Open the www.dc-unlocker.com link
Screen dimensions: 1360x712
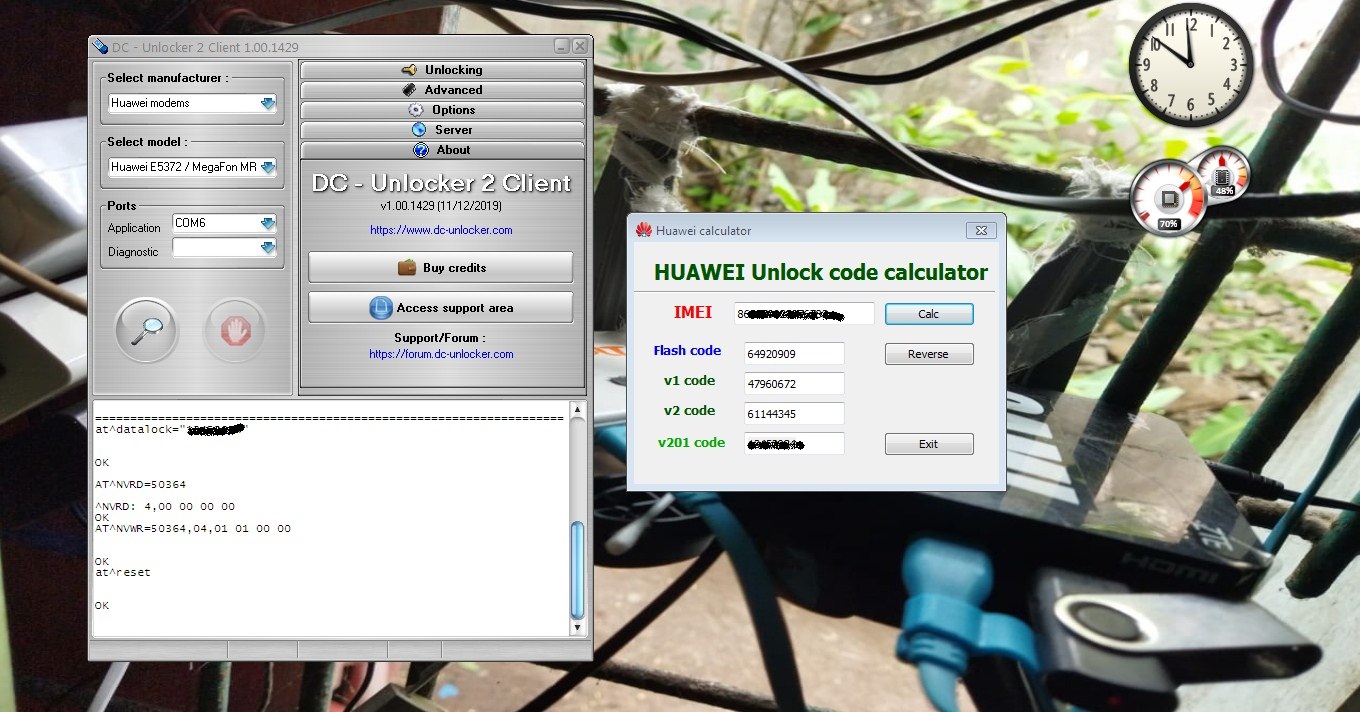coord(441,230)
